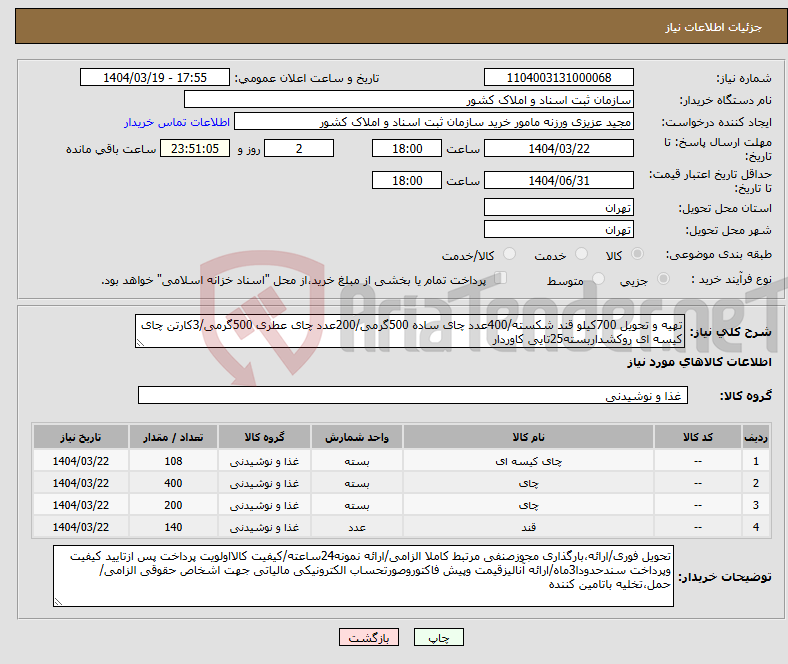Click the response deadline time 18:00 field
The width and height of the screenshot is (788, 664).
point(407,148)
